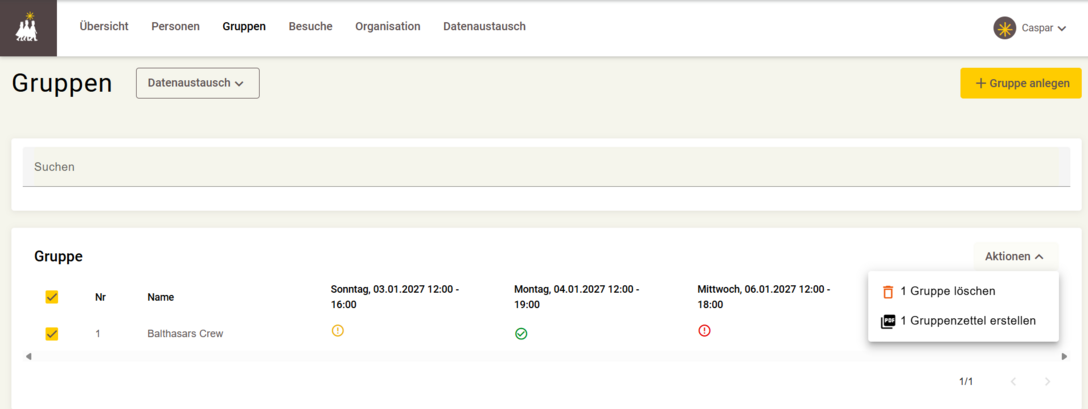This screenshot has height=409, width=1088.
Task: Click the Mittwoch, 06.01.2027 column header
Action: coord(764,297)
